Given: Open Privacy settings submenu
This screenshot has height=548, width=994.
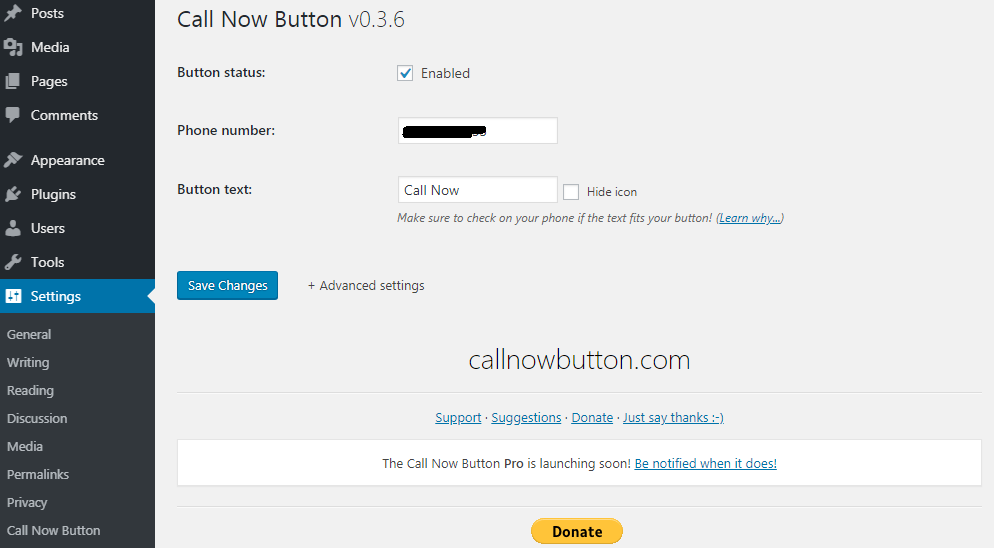Looking at the screenshot, I should pos(27,502).
